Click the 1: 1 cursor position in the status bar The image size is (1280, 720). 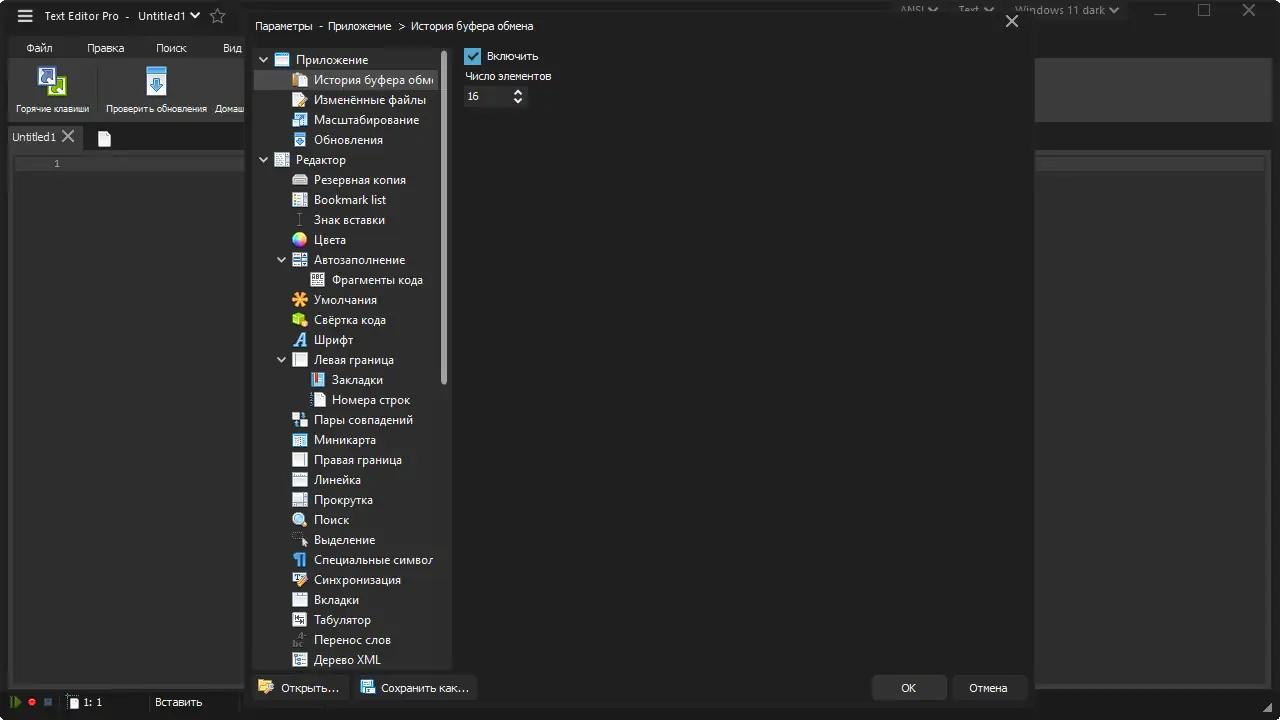(x=92, y=702)
